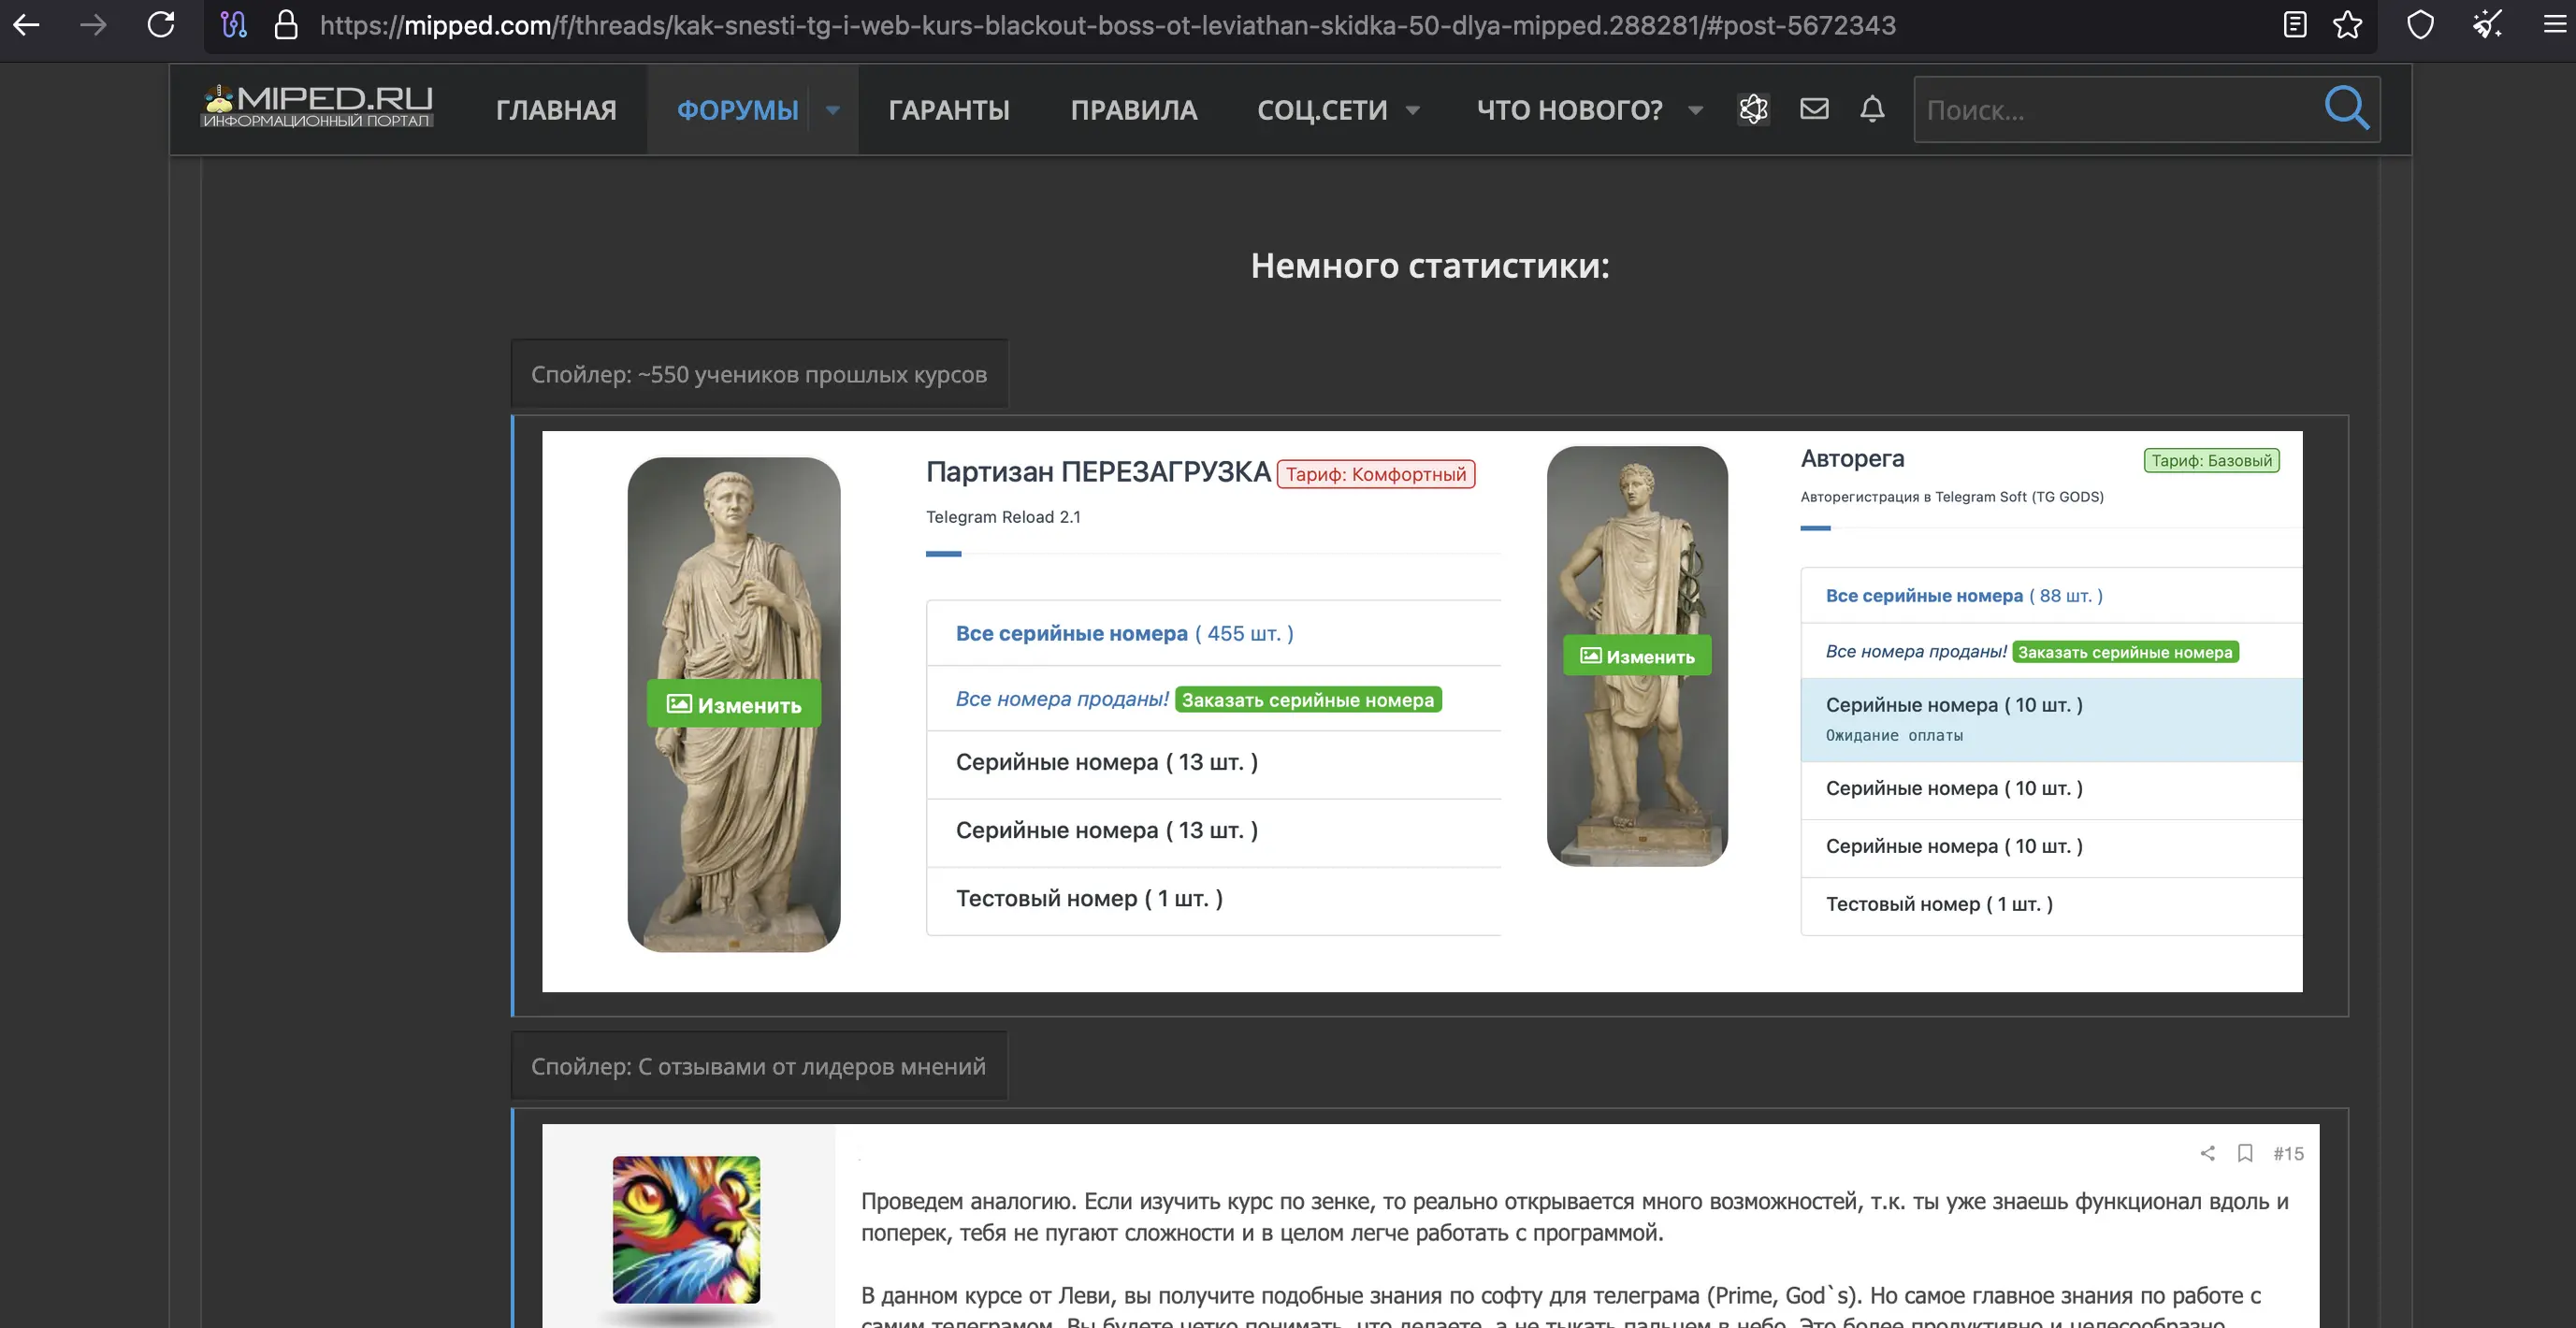Click Заказать серийные номера under Авторега
The height and width of the screenshot is (1328, 2576).
click(2125, 652)
